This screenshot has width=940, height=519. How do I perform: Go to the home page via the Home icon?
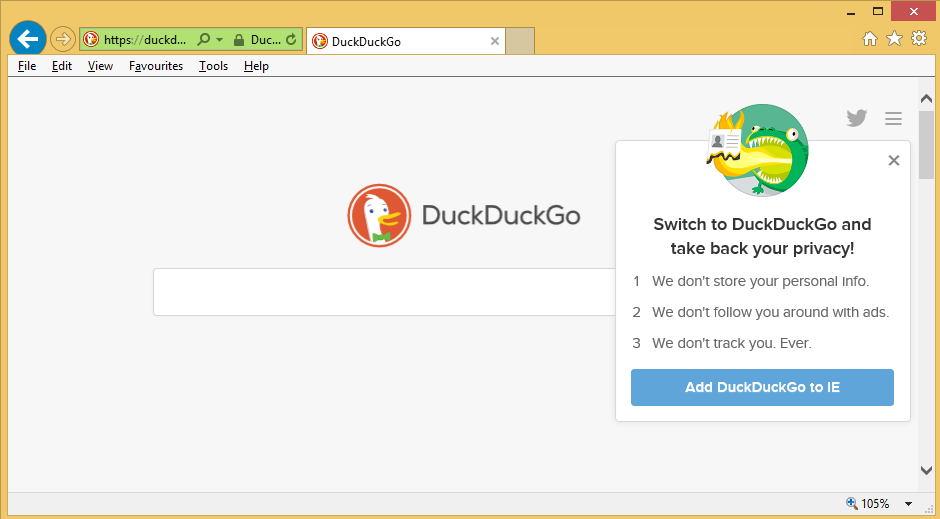point(869,39)
